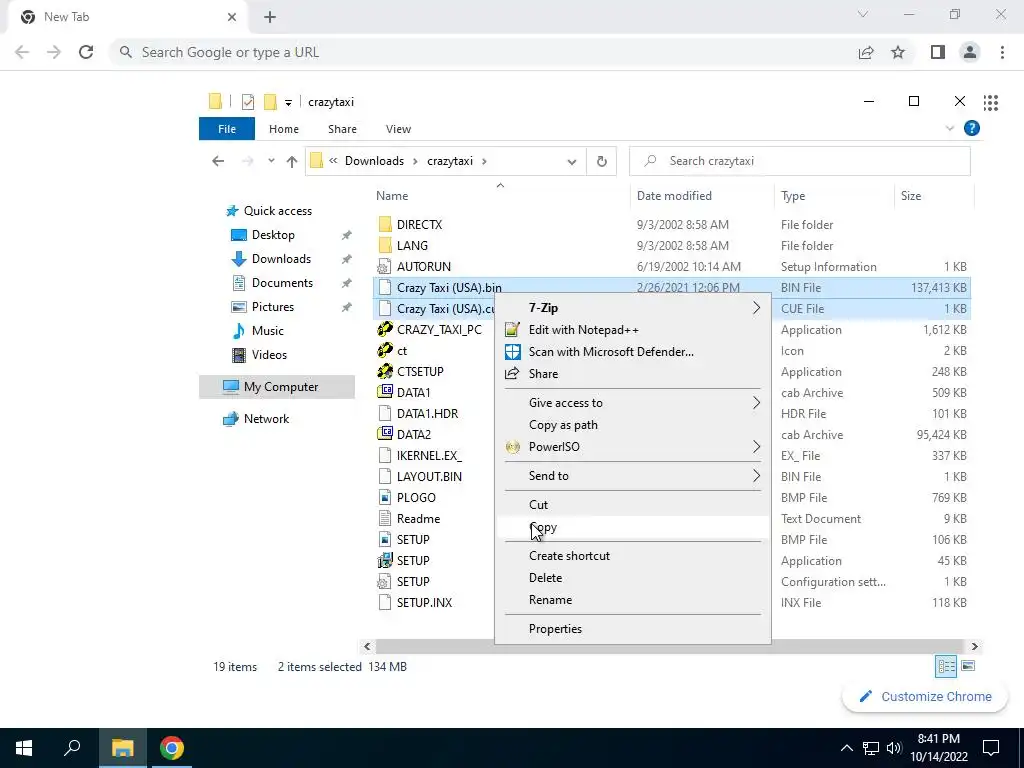1024x768 pixels.
Task: Expand the Give access to submenu
Action: pos(633,403)
